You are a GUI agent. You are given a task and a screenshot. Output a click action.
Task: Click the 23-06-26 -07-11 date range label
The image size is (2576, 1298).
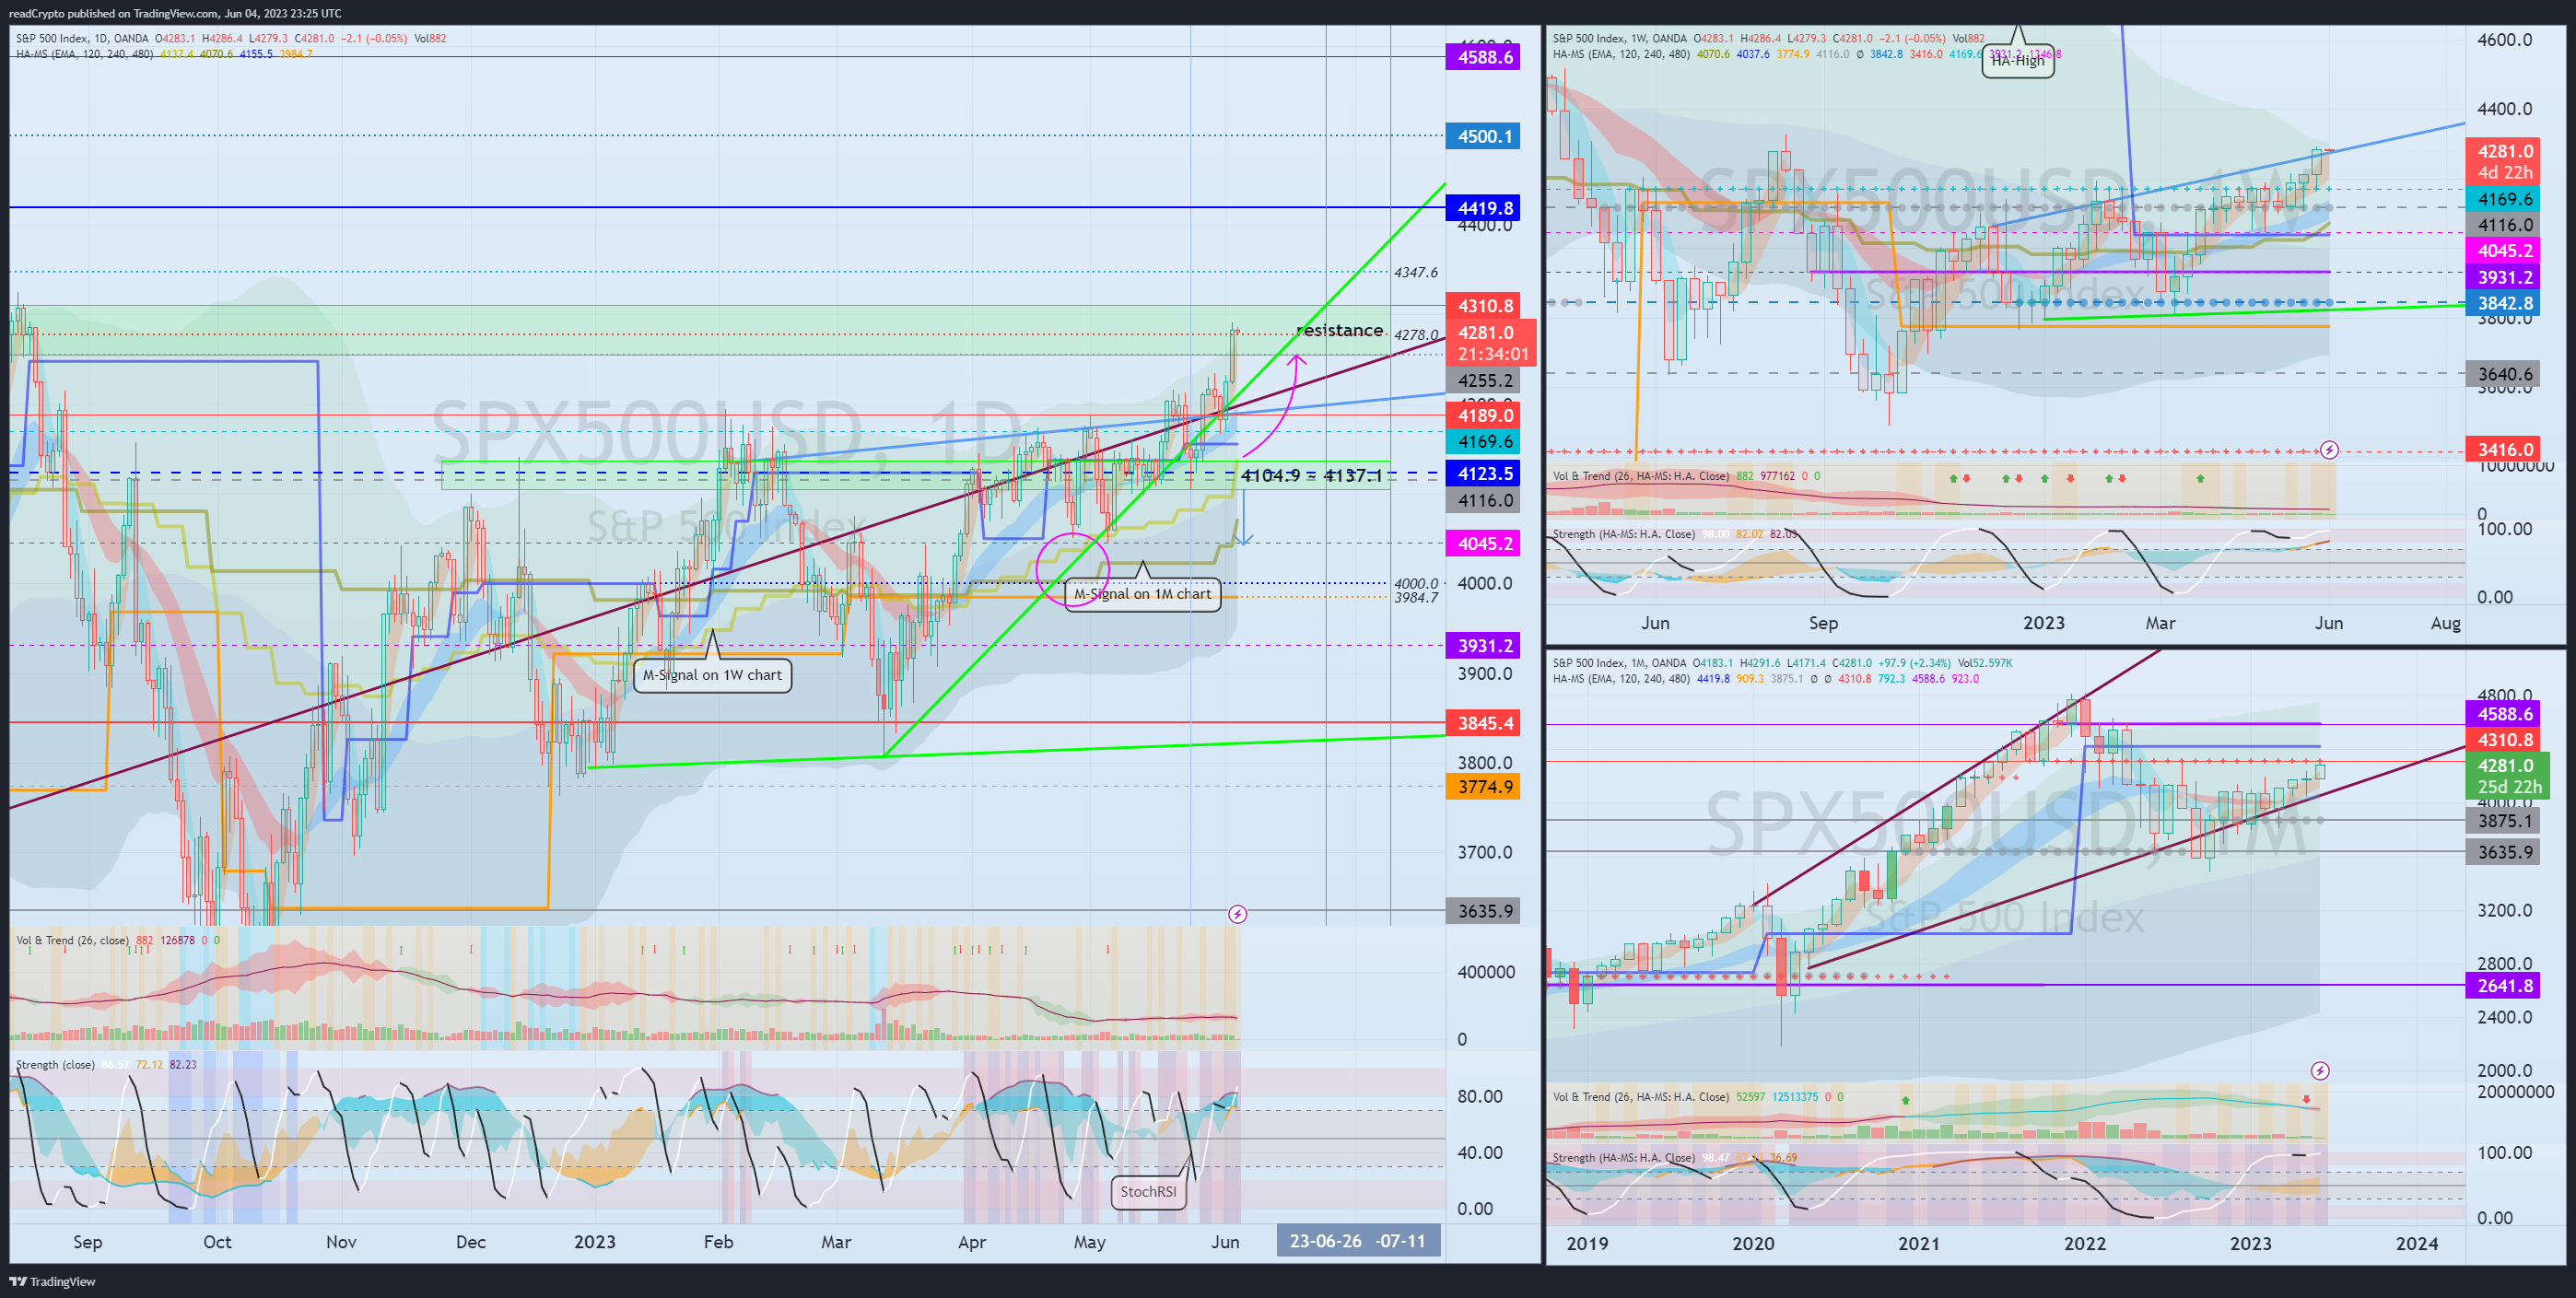1358,1241
